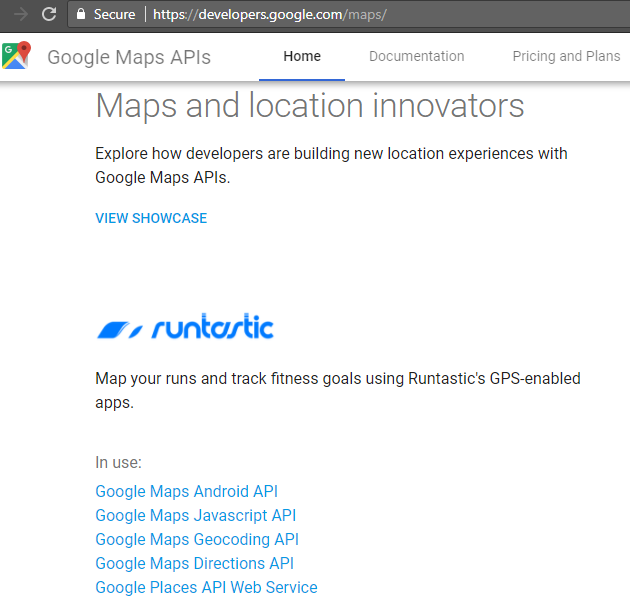Open the Pricing and Plans tab

pyautogui.click(x=566, y=56)
